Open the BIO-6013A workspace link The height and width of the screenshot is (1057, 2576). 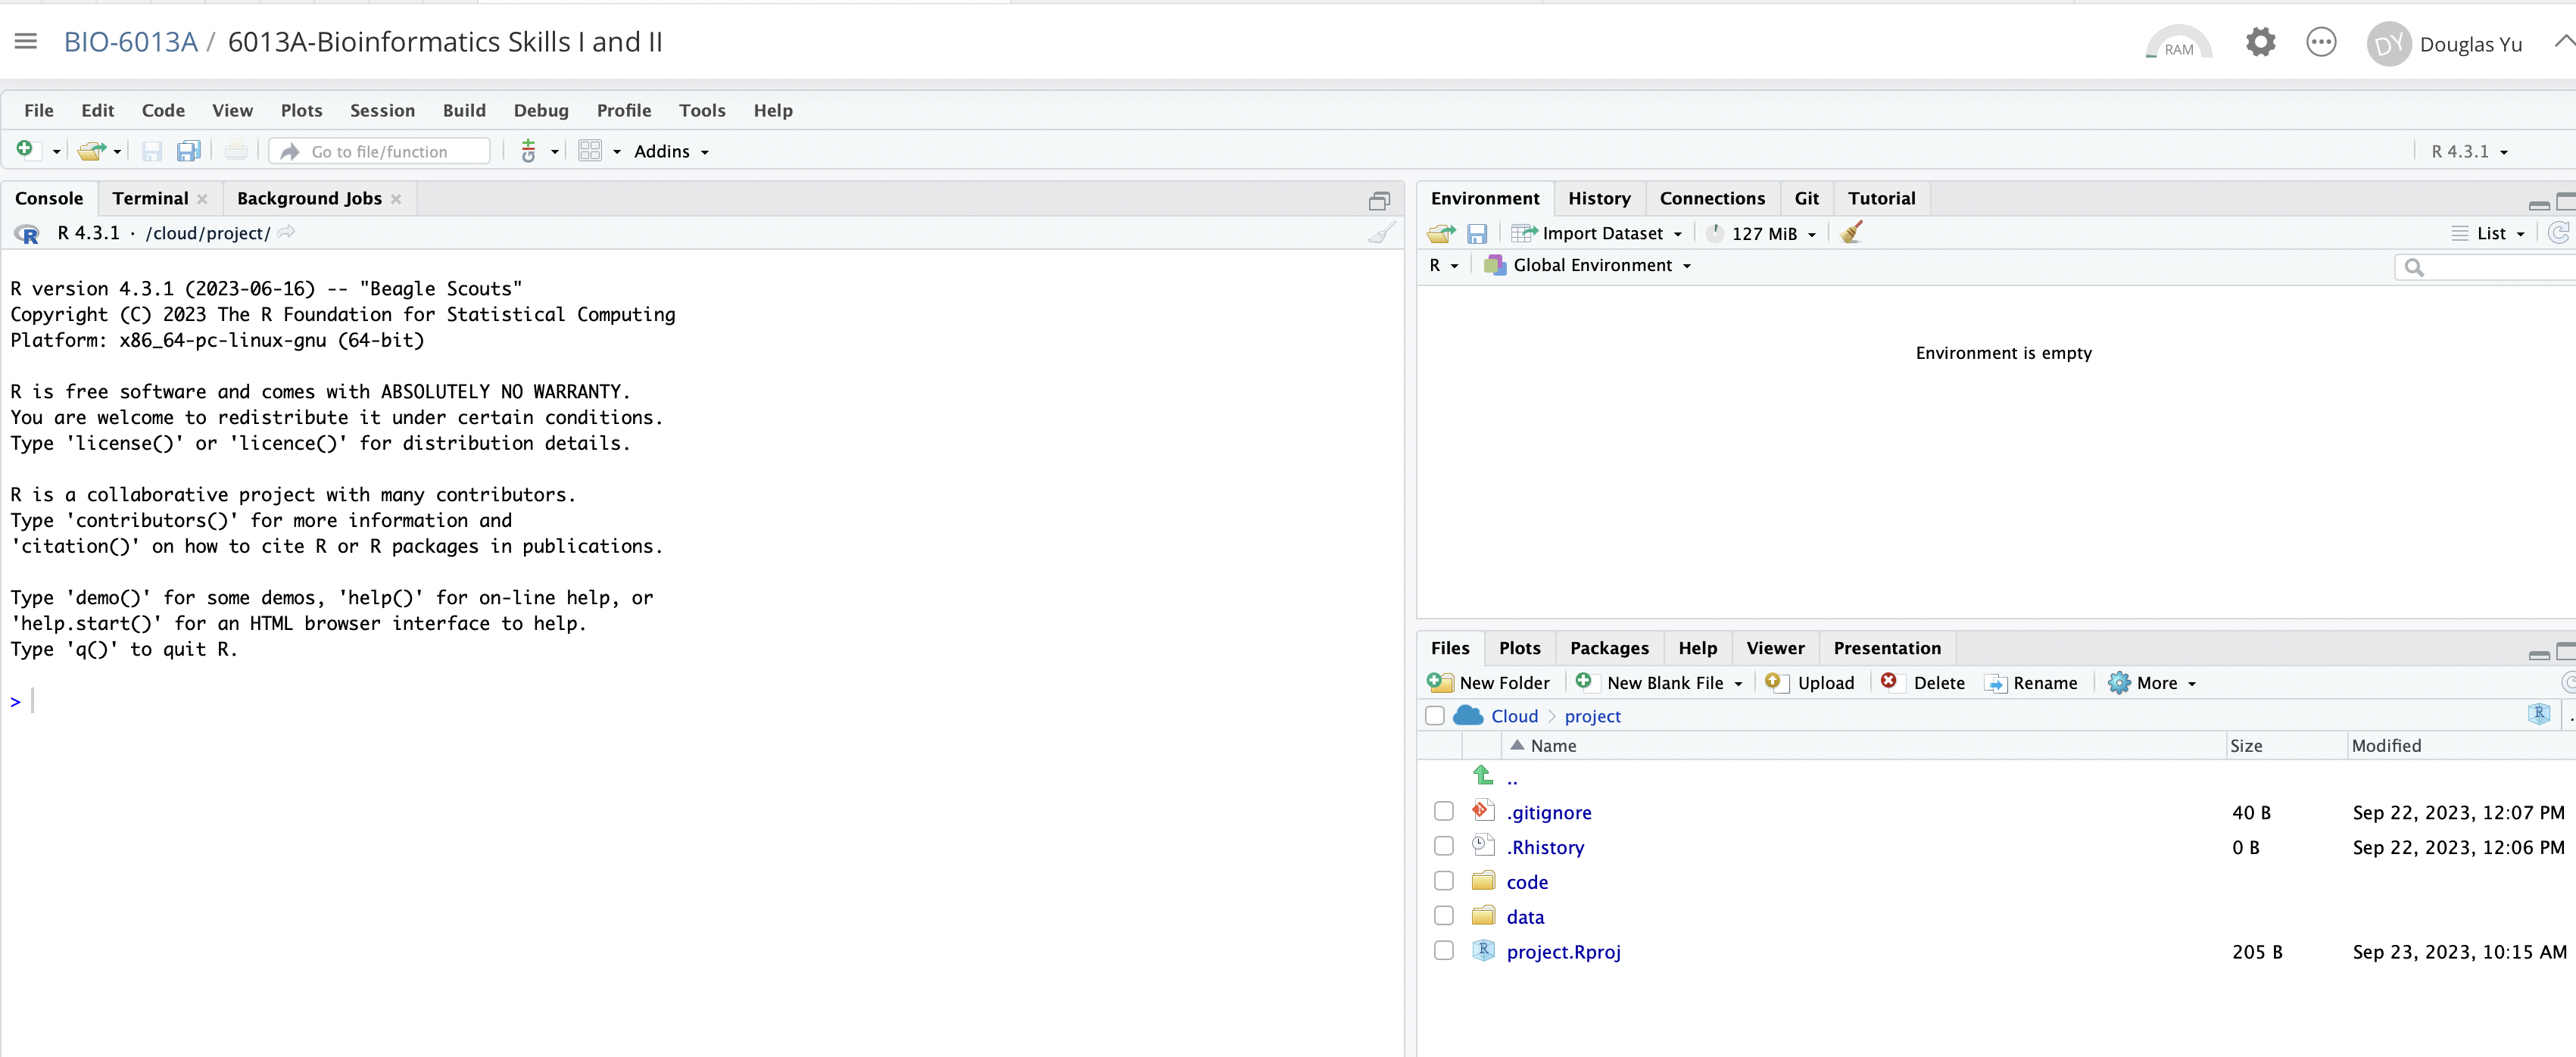coord(130,42)
